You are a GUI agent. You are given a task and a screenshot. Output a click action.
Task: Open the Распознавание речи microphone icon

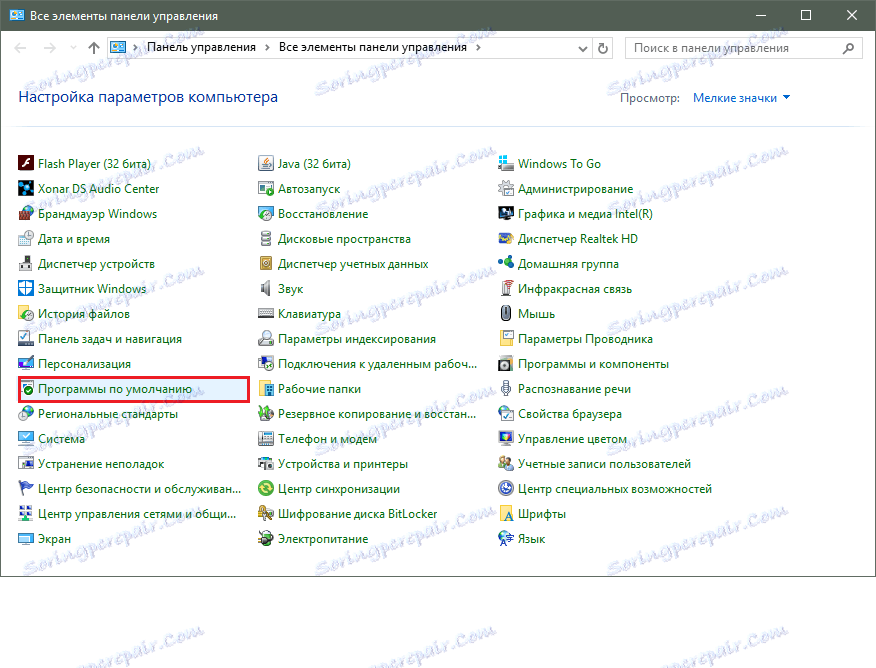point(506,389)
